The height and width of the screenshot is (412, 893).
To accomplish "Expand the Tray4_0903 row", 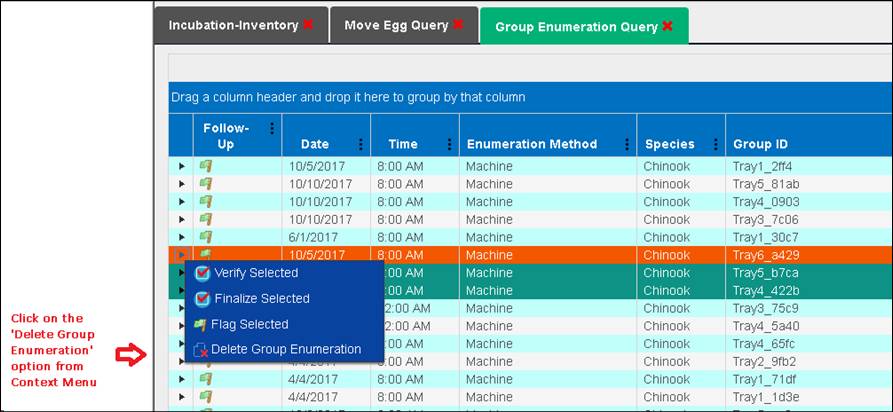I will tap(181, 202).
